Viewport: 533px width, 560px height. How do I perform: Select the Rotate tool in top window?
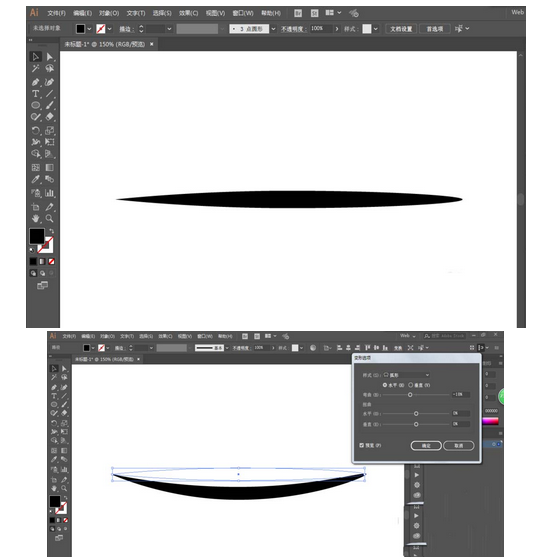pos(35,130)
